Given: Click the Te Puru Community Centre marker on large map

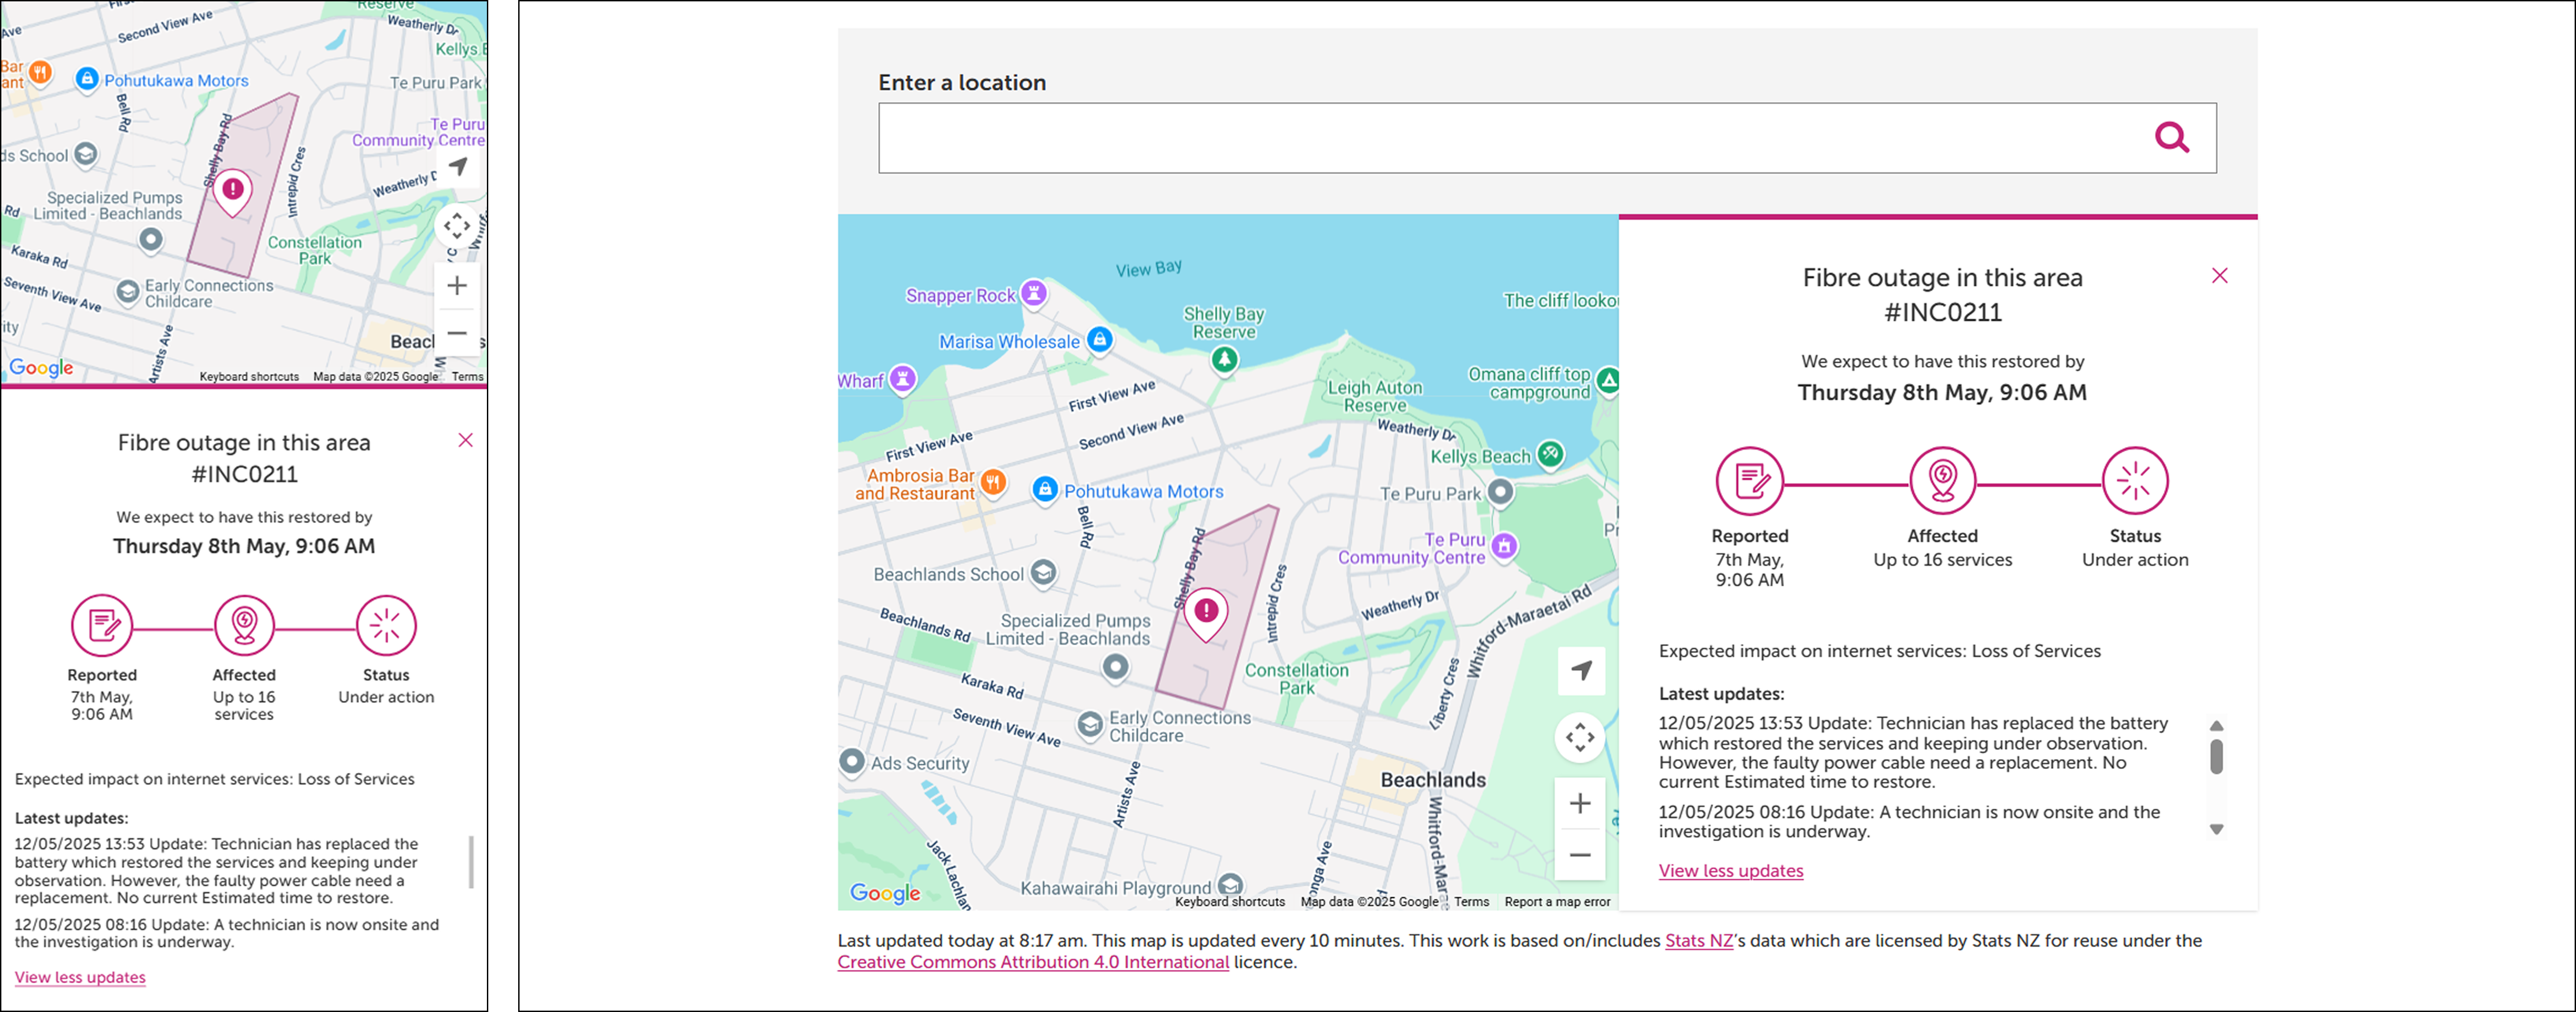Looking at the screenshot, I should coord(1504,546).
